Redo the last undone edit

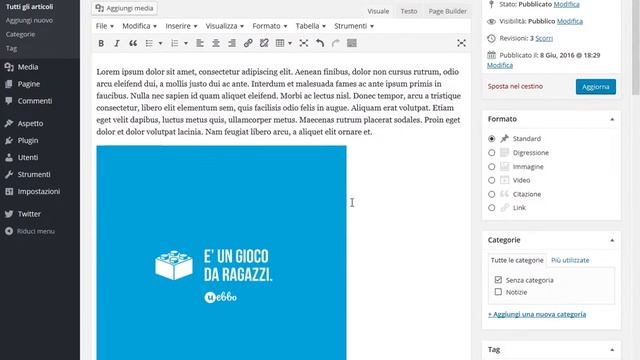[x=336, y=43]
